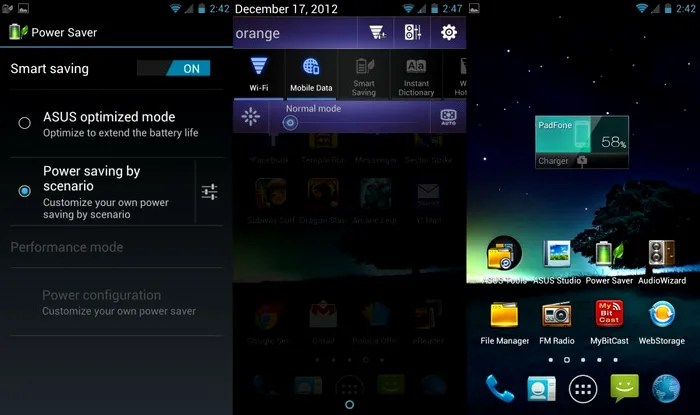Select Power saving by scenario radio
The image size is (700, 415).
click(x=25, y=191)
